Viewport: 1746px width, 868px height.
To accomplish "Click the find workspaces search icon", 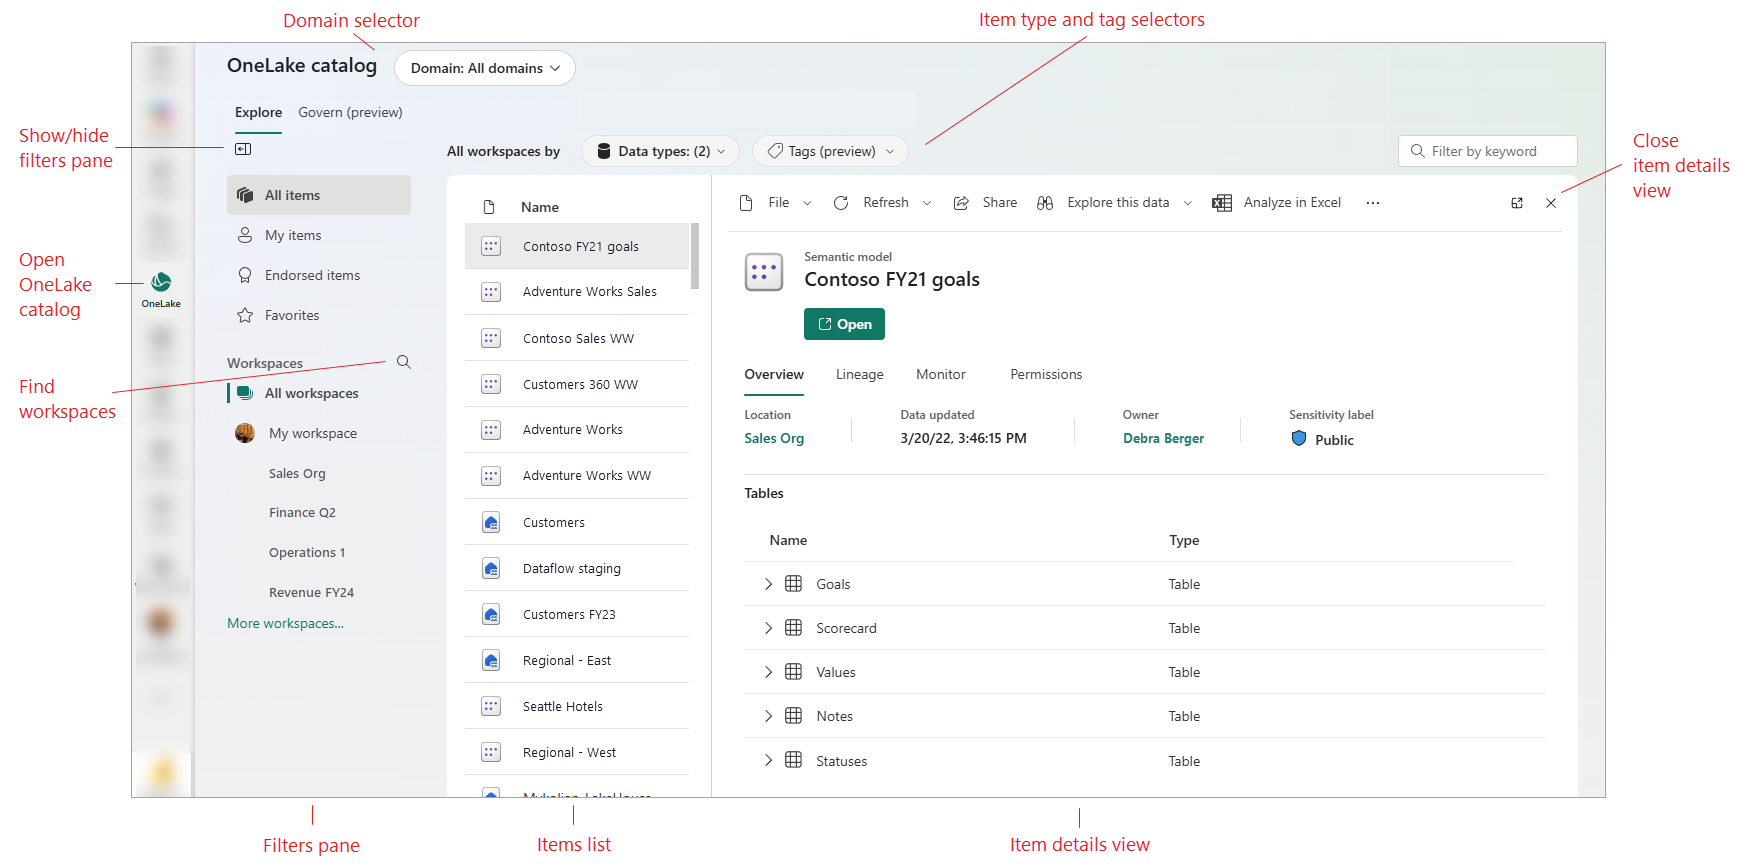I will coord(404,362).
